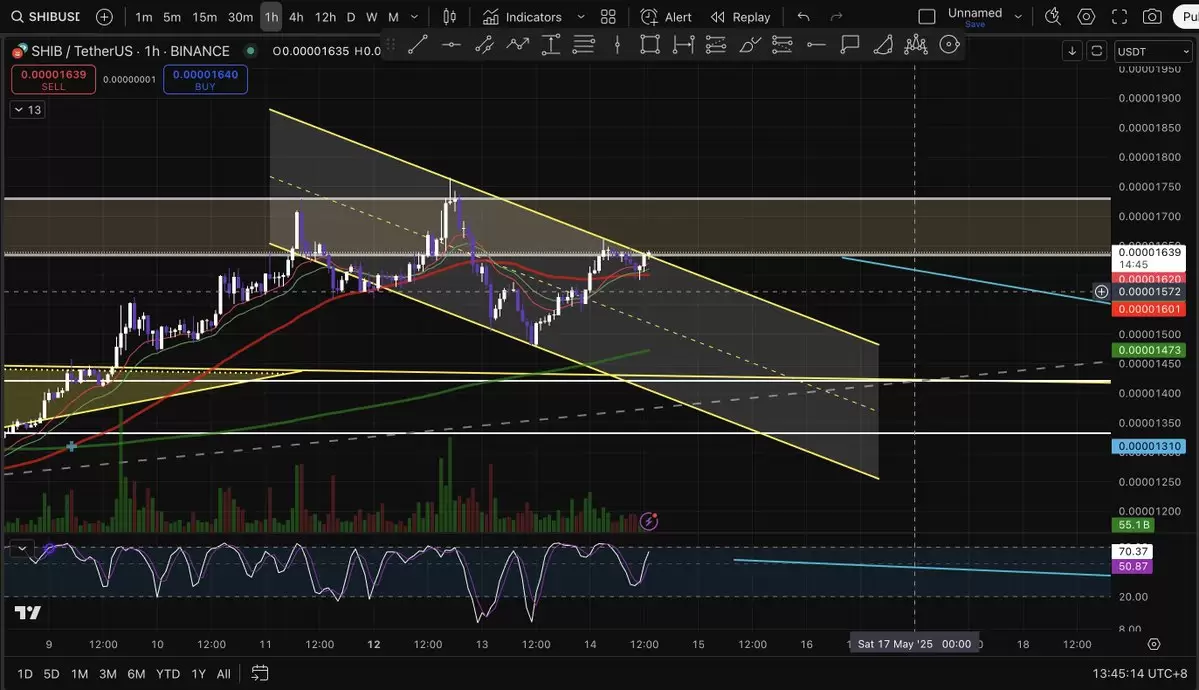Undo the last chart action
The image size is (1199, 690).
803,17
